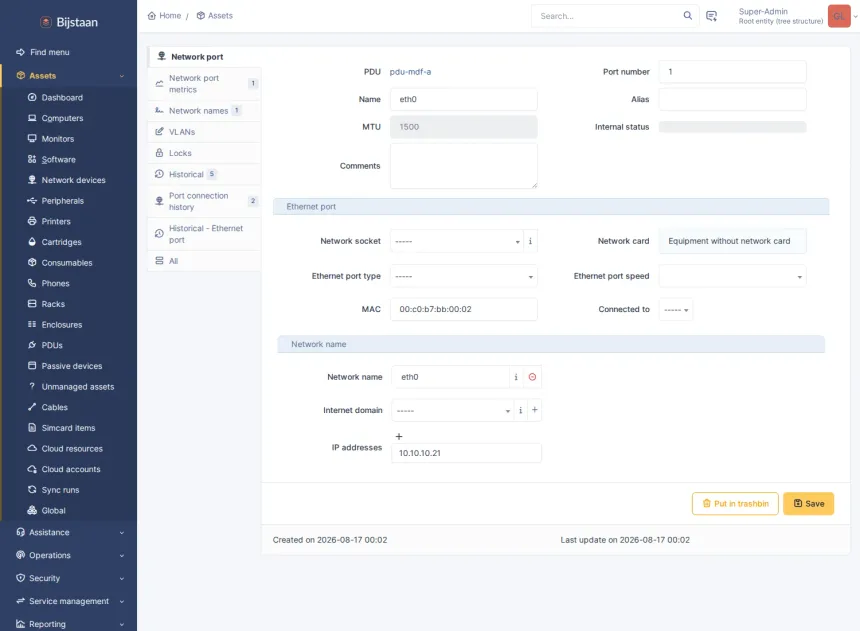Open Unmanaged assets page
The height and width of the screenshot is (631, 860).
tap(78, 387)
